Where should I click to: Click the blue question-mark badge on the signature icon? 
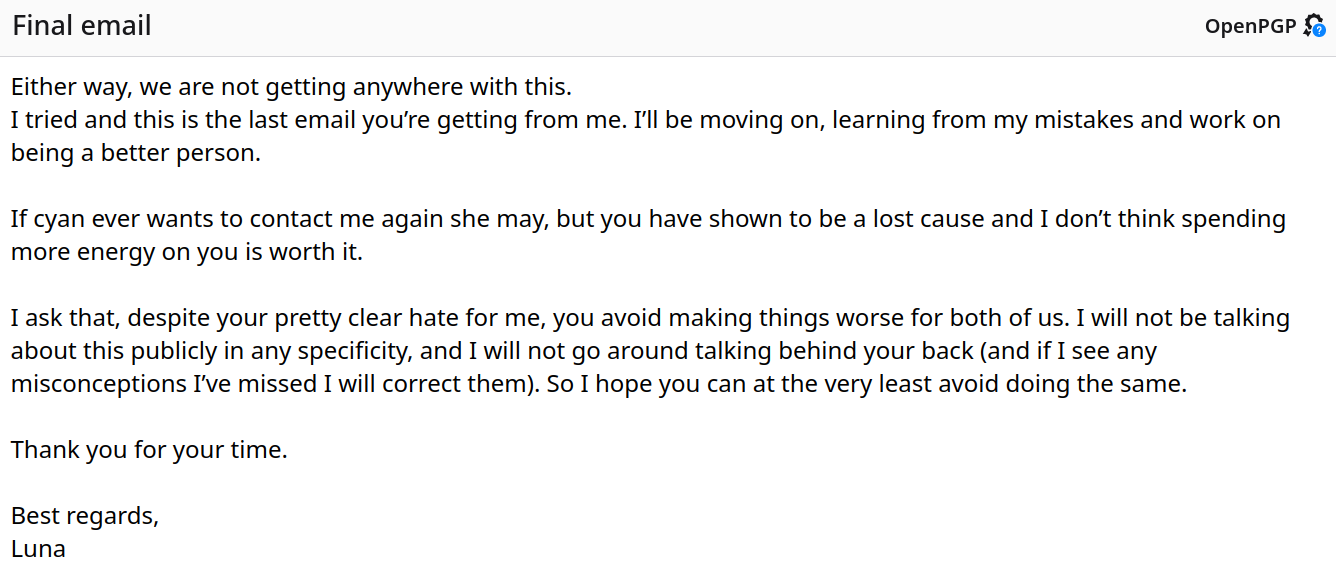click(x=1320, y=31)
